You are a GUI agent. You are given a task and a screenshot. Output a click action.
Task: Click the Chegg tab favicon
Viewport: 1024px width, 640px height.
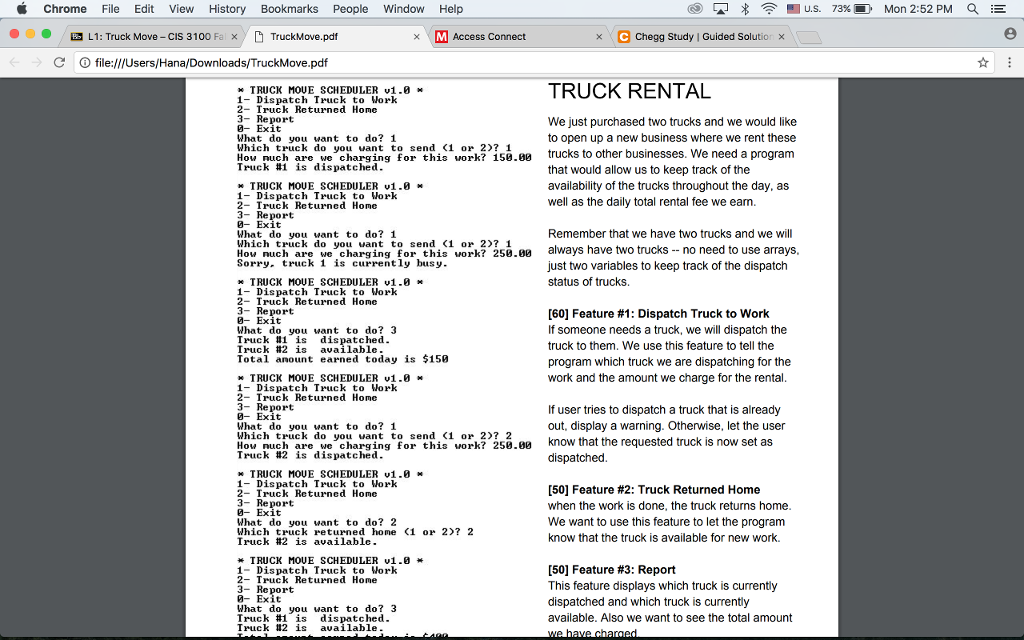(x=624, y=37)
